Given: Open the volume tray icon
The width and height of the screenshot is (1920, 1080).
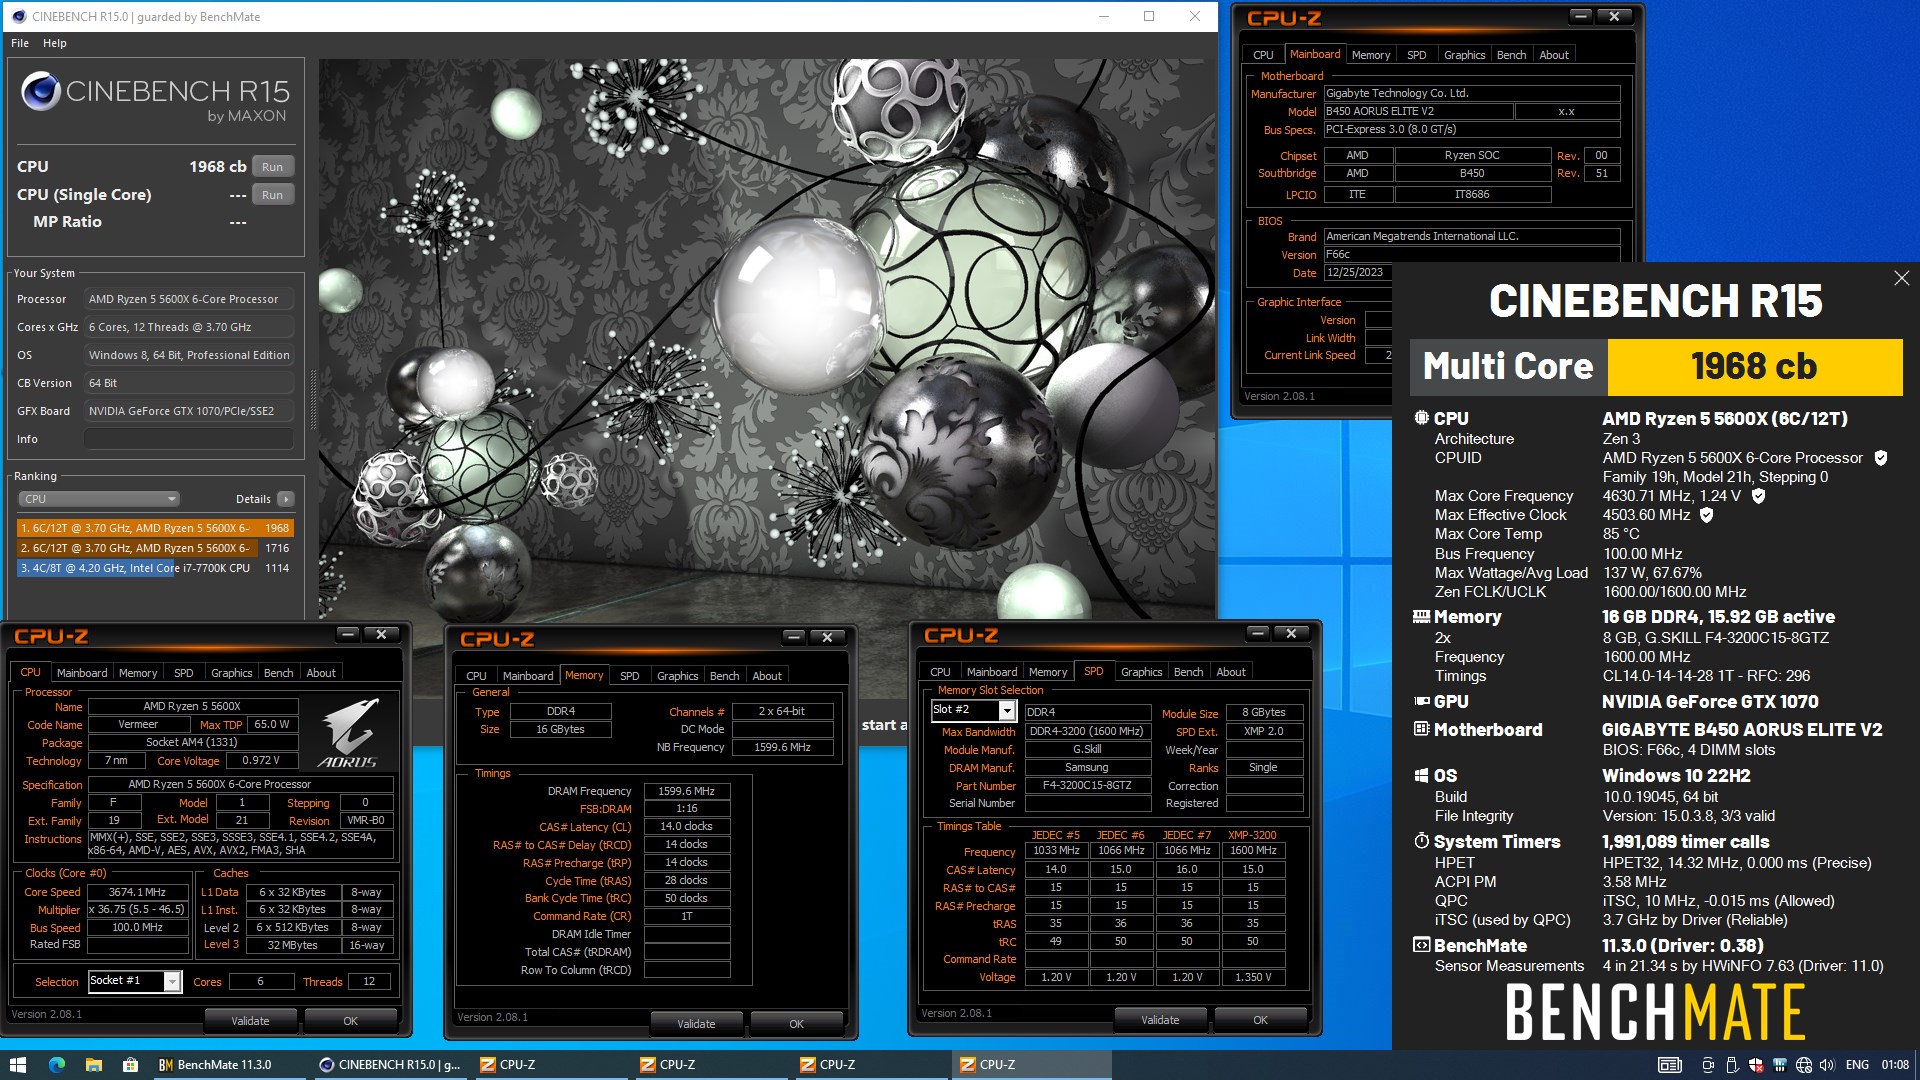Looking at the screenshot, I should click(1827, 1065).
